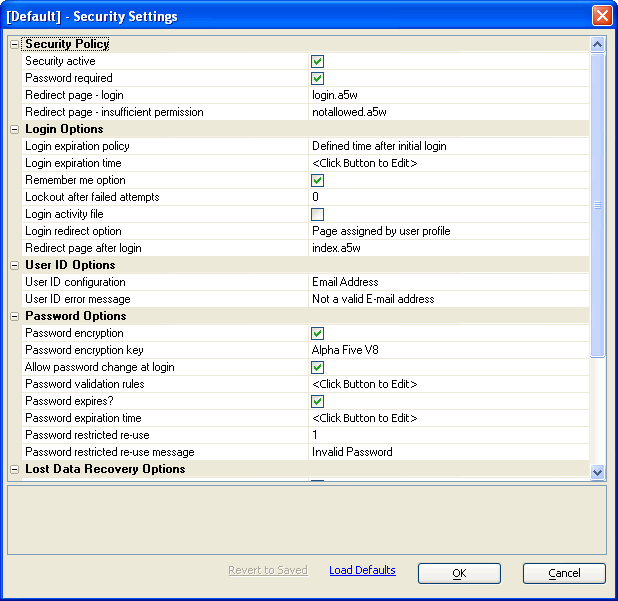
Task: Select the Password restricted re-use message label
Action: click(110, 452)
